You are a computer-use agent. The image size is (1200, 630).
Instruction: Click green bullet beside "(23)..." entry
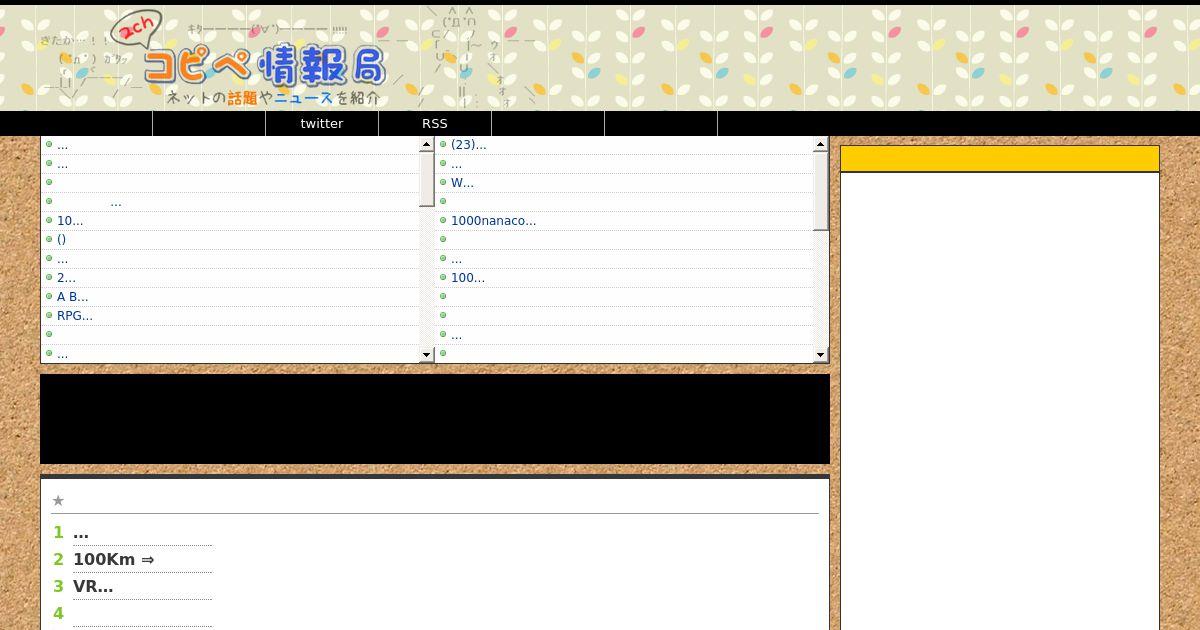pos(443,144)
